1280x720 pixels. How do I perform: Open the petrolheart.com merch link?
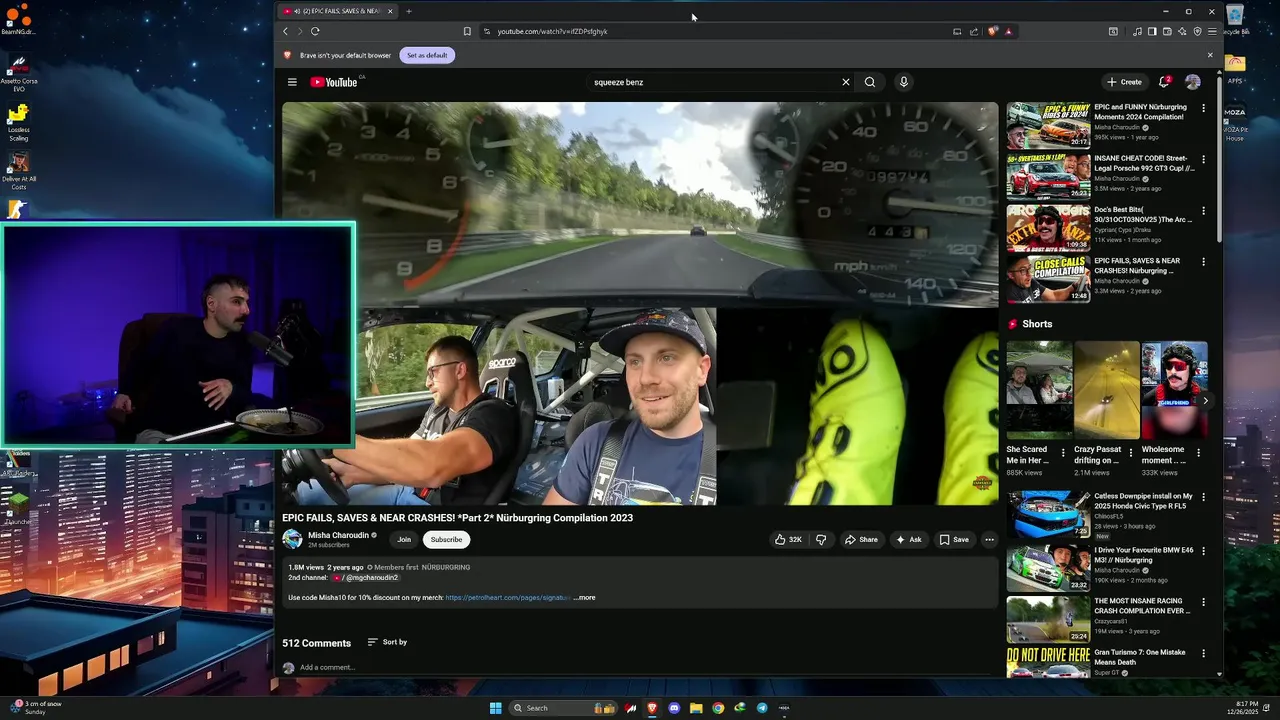coord(508,598)
